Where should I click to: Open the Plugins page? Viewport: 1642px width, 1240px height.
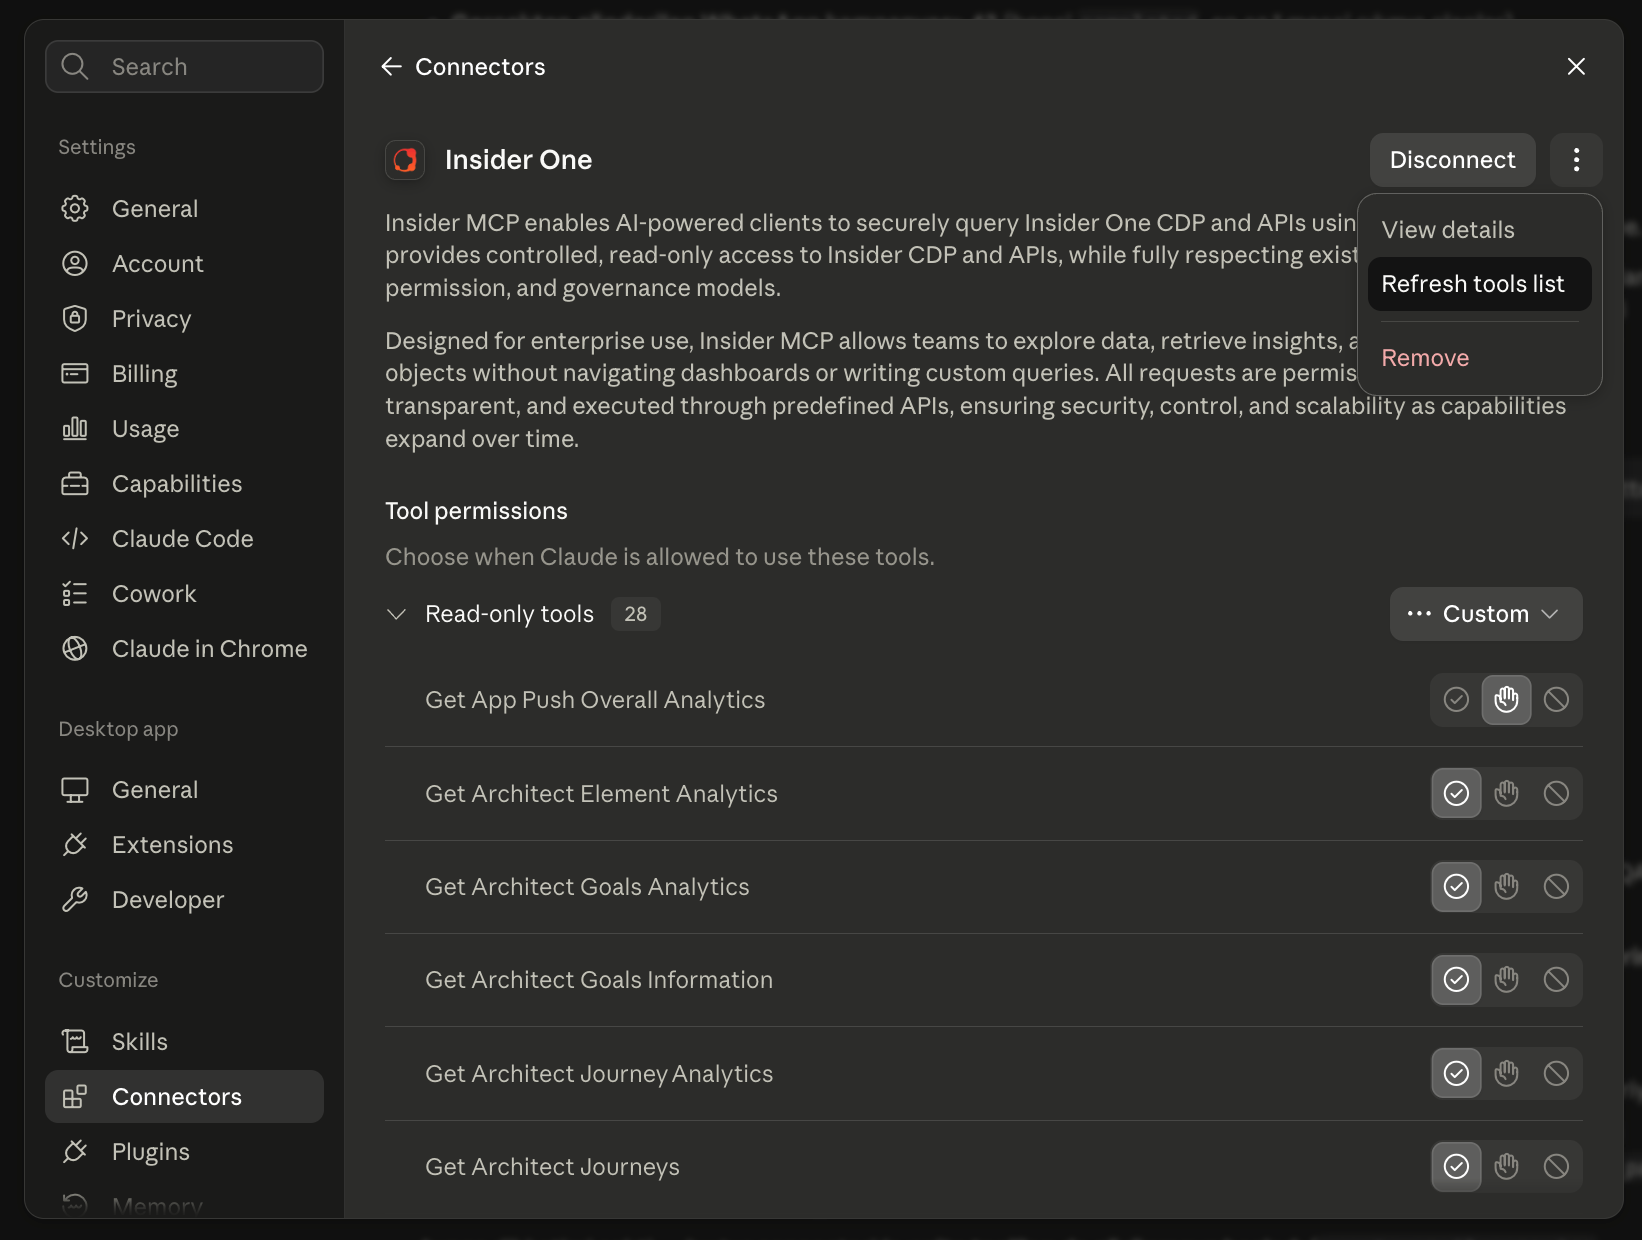(x=184, y=1151)
